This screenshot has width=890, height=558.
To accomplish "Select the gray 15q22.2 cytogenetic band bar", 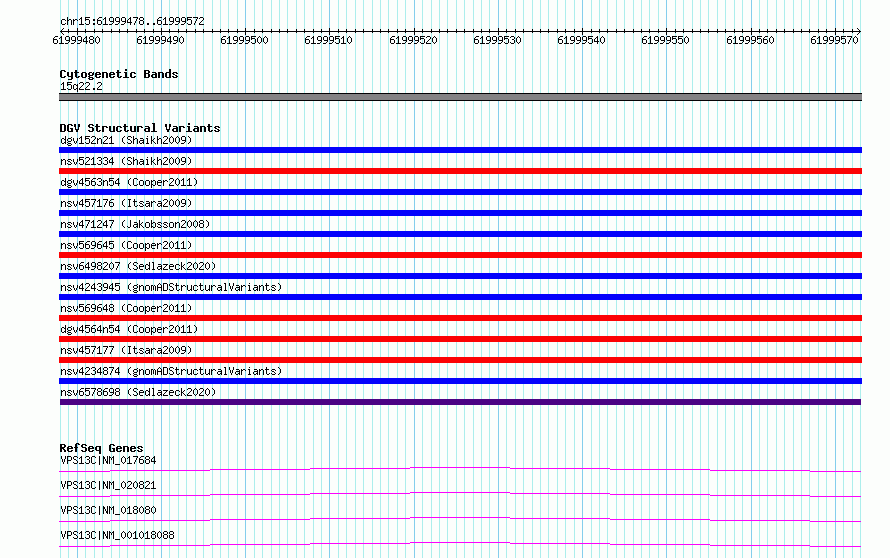I will [x=460, y=97].
